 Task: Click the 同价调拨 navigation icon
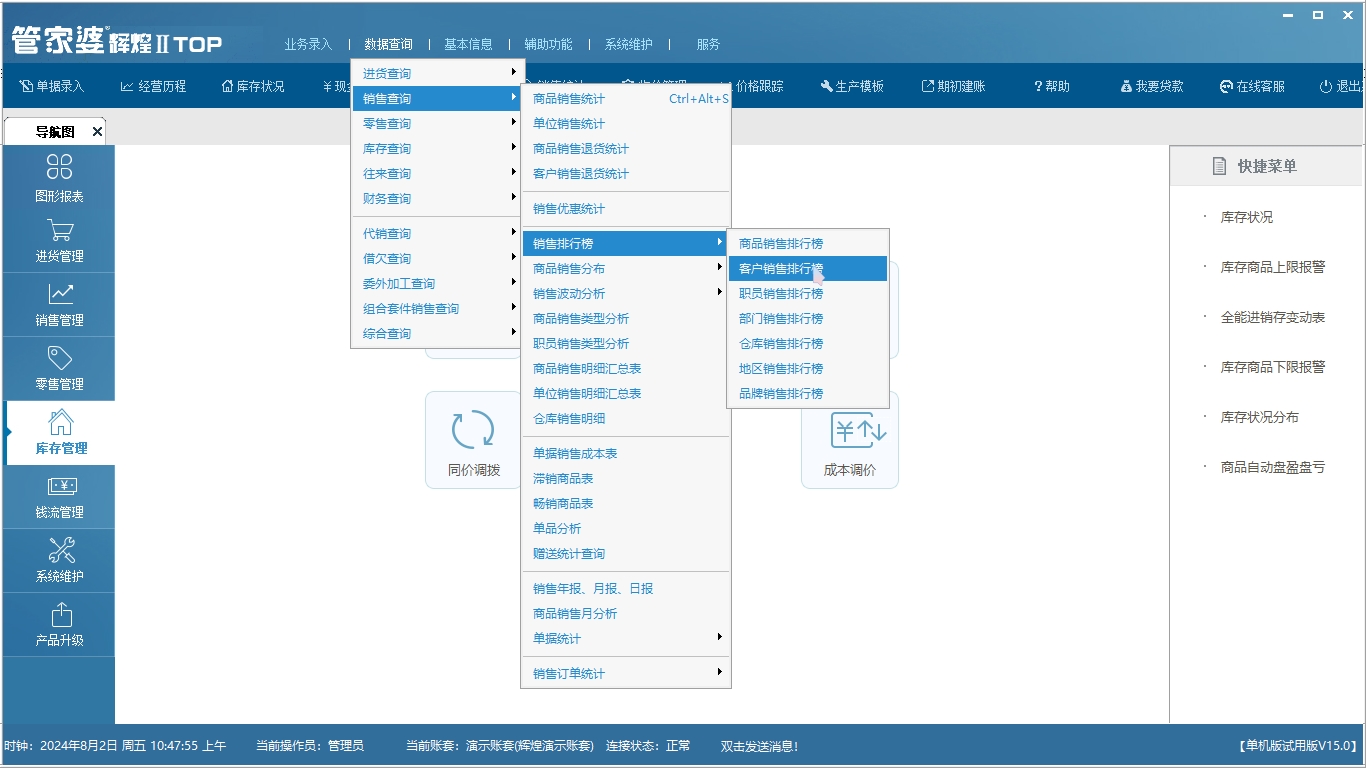pyautogui.click(x=474, y=440)
